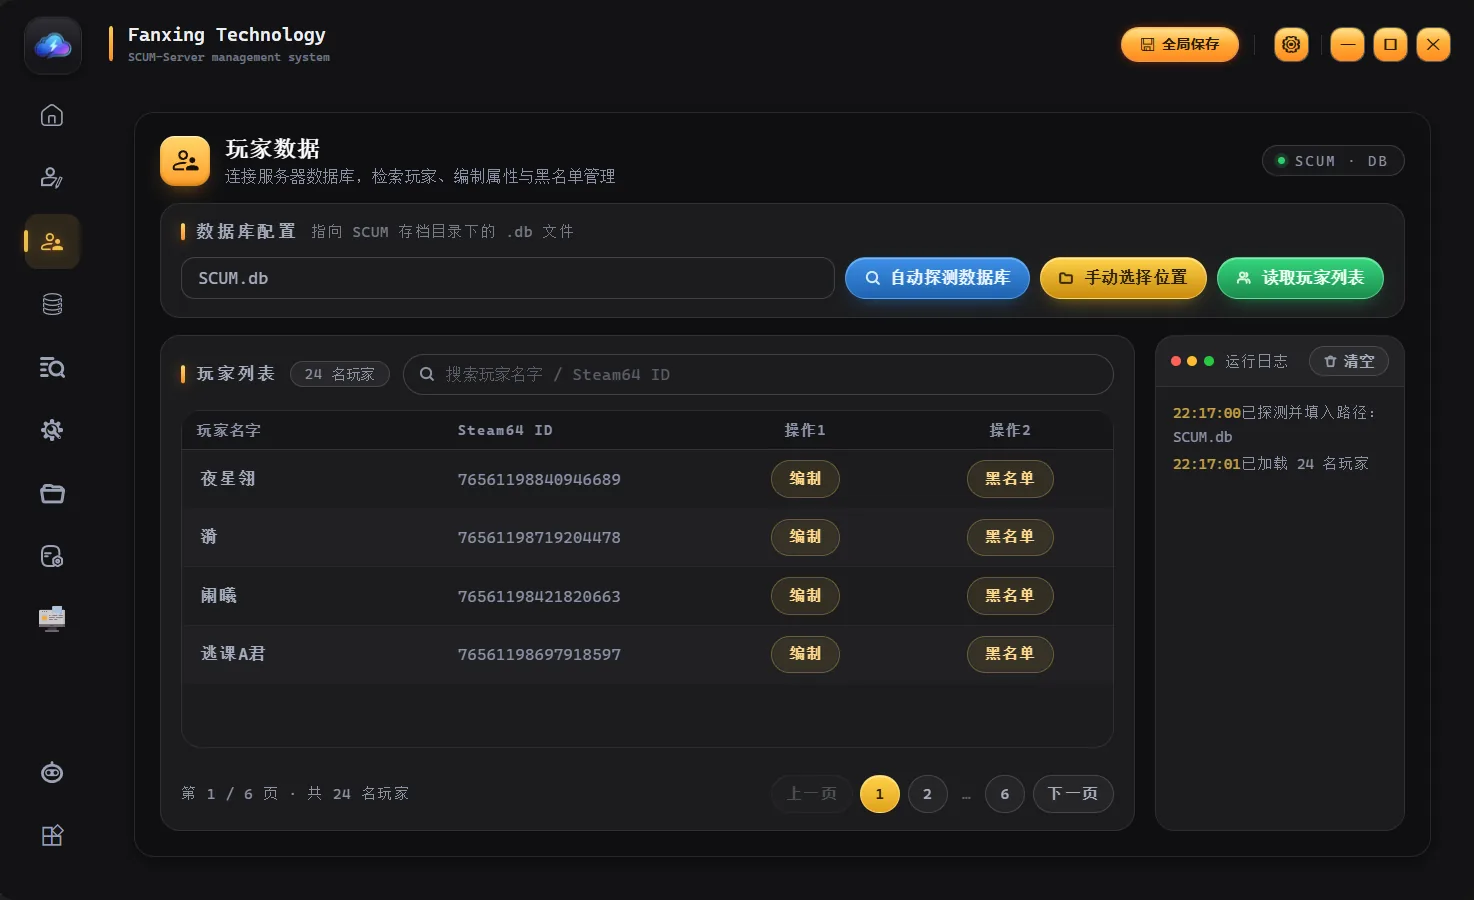1474x900 pixels.
Task: Focus the SCUM.db database path field
Action: tap(508, 278)
